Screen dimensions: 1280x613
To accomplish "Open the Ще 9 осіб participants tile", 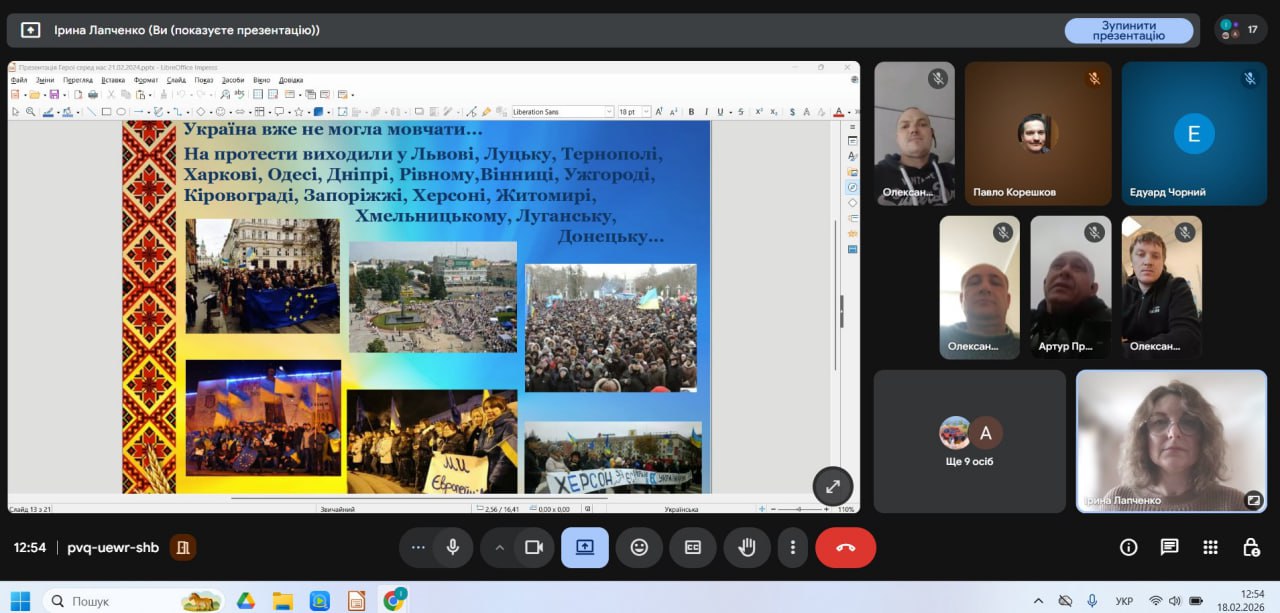I will (x=969, y=441).
